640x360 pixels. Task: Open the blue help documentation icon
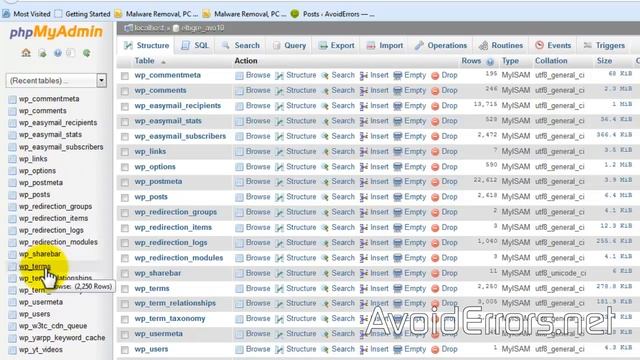pyautogui.click(x=58, y=53)
